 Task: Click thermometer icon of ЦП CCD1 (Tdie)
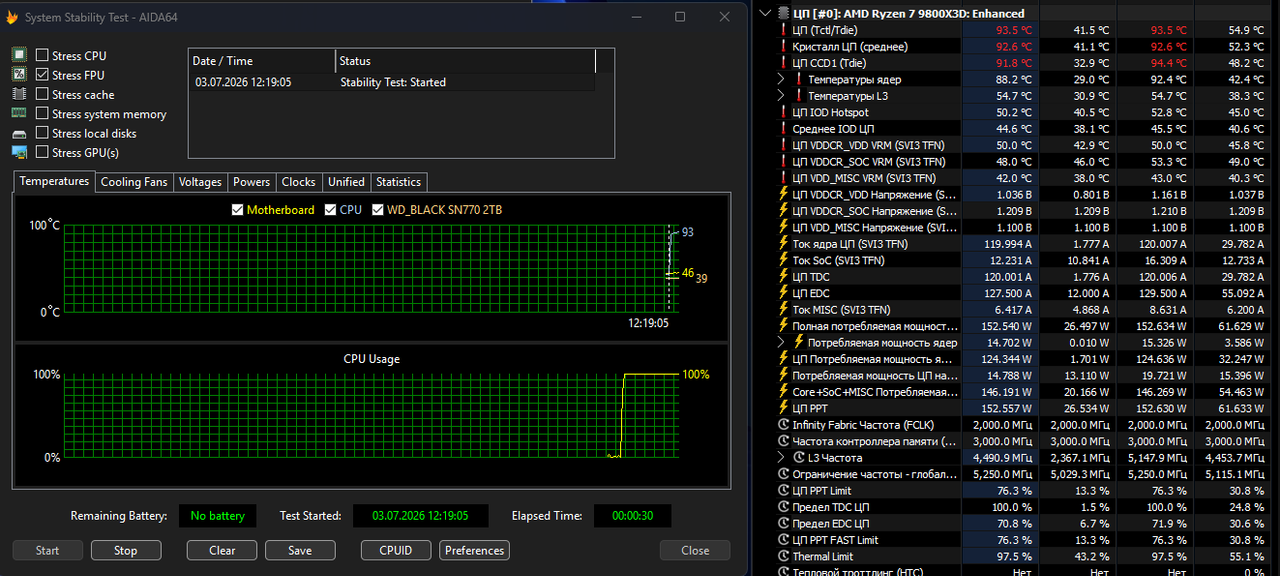coord(784,63)
